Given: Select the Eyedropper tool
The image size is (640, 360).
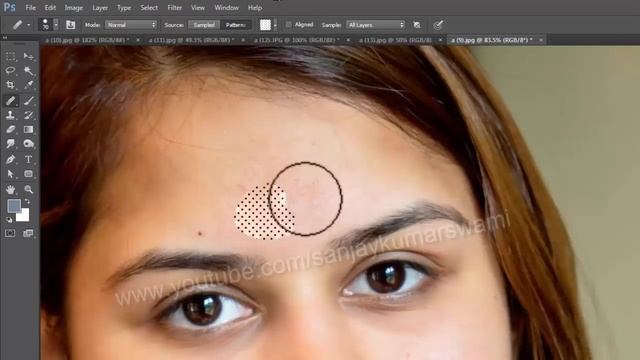Looking at the screenshot, I should pos(28,85).
